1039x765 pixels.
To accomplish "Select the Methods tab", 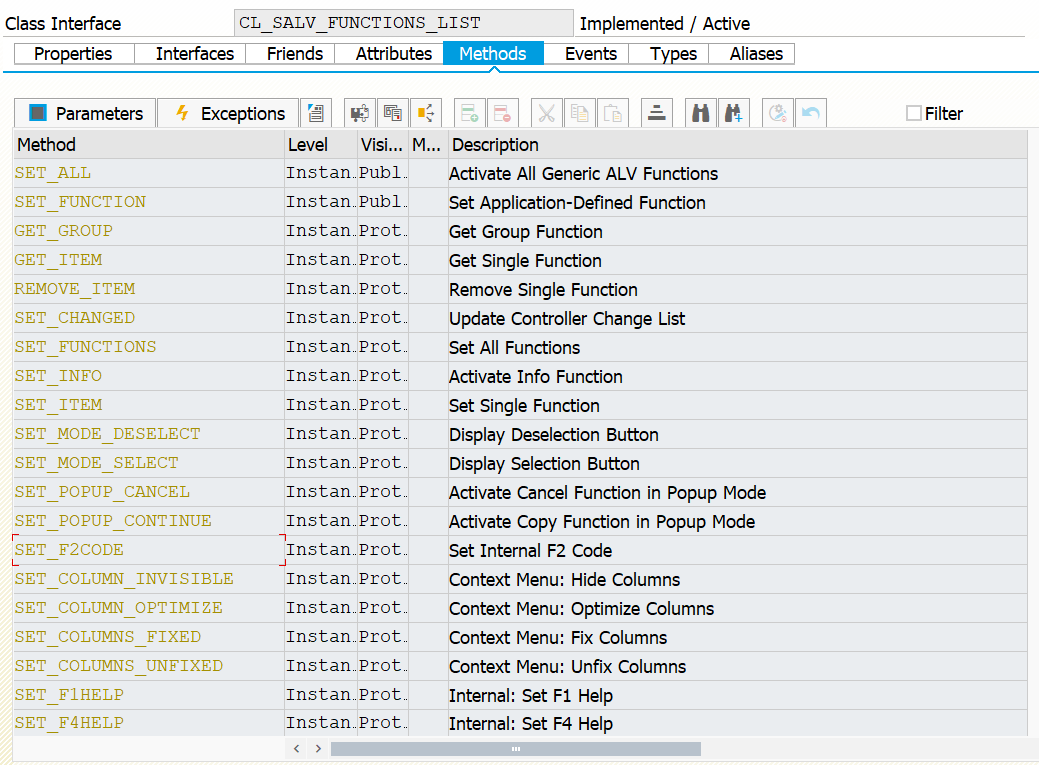I will click(x=493, y=54).
